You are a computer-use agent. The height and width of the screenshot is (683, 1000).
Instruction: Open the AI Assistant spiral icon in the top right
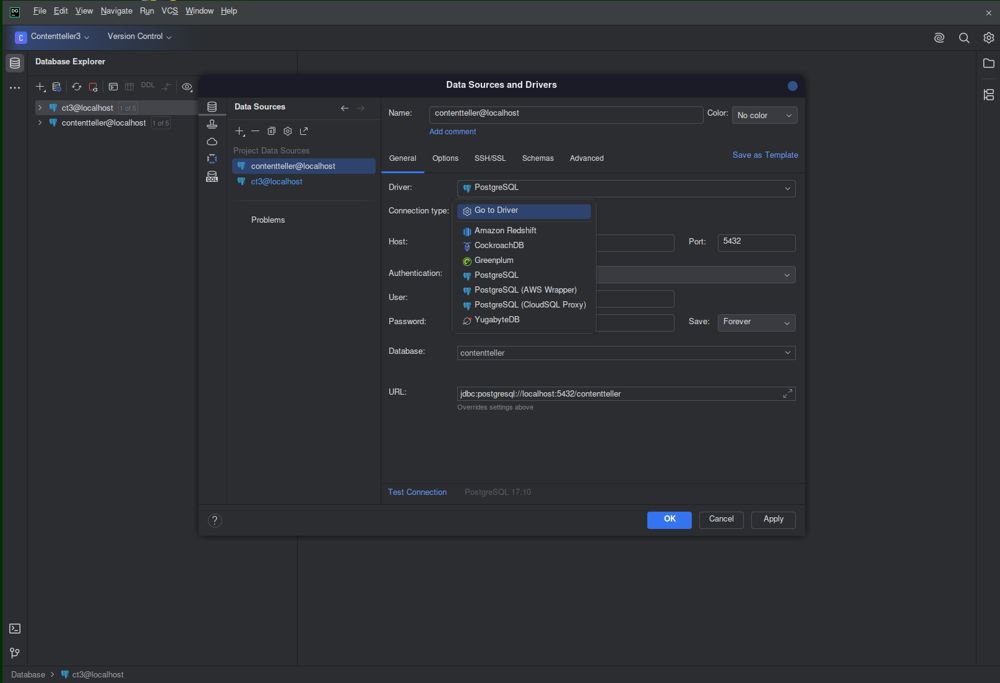939,38
